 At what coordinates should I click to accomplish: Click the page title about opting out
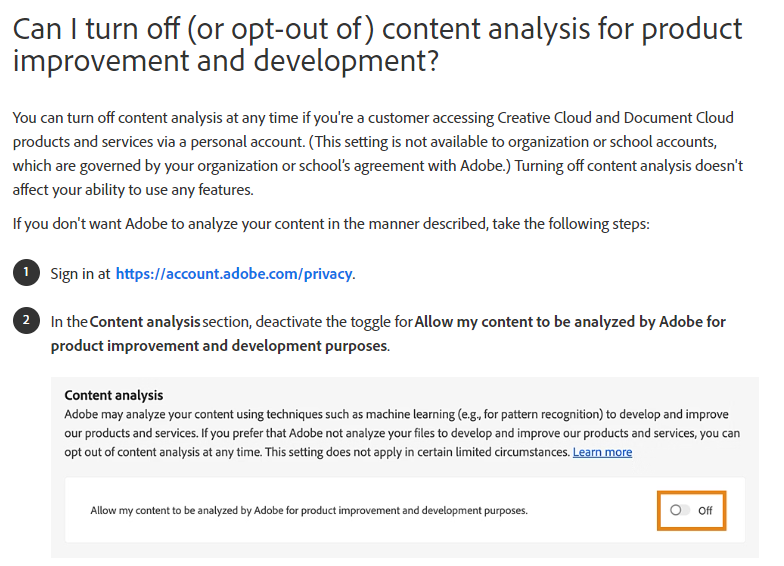tap(378, 45)
